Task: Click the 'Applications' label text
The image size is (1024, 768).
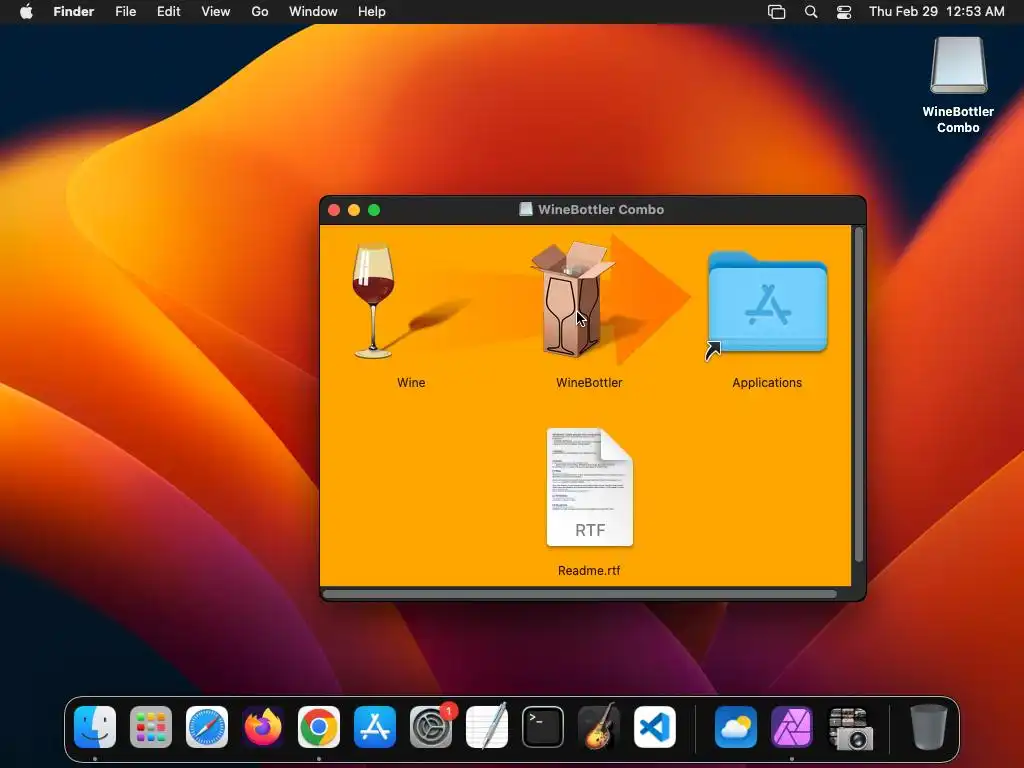Action: coord(767,383)
